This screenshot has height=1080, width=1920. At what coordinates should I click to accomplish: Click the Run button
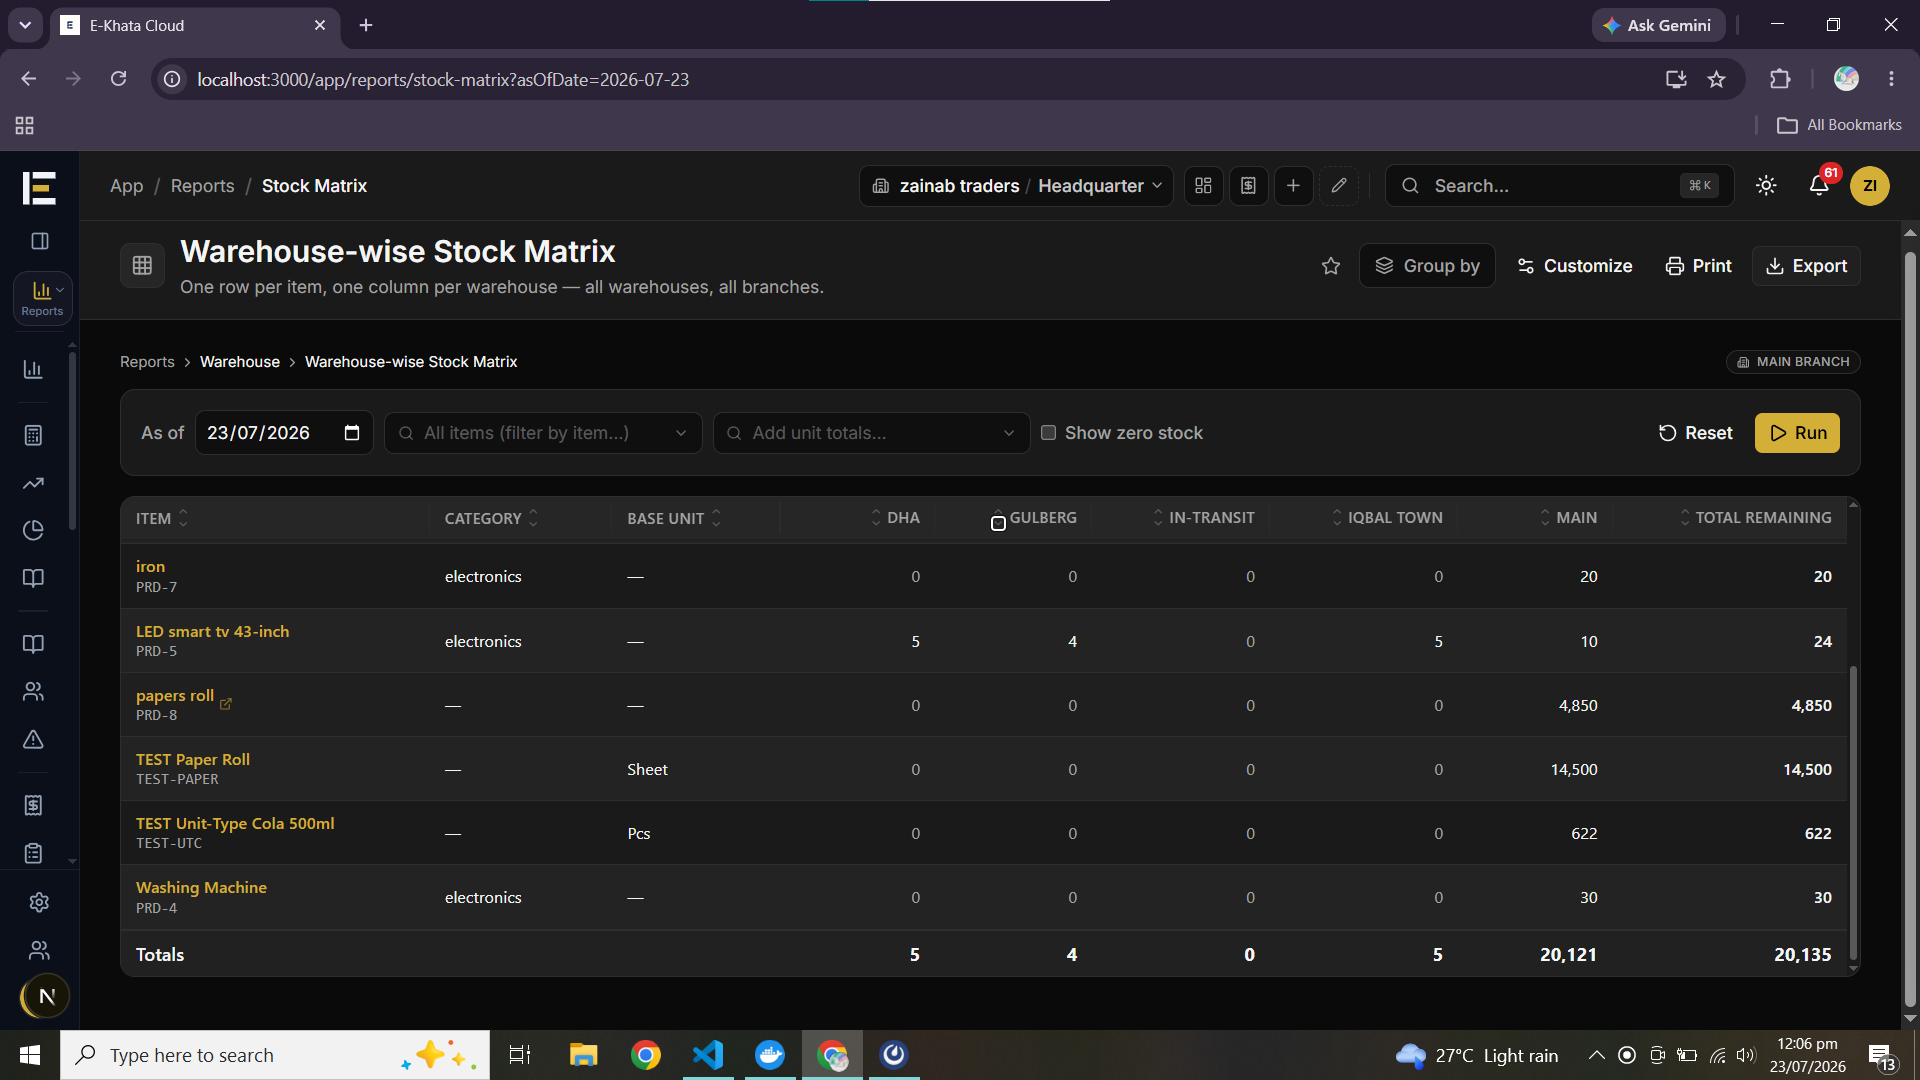click(1797, 433)
